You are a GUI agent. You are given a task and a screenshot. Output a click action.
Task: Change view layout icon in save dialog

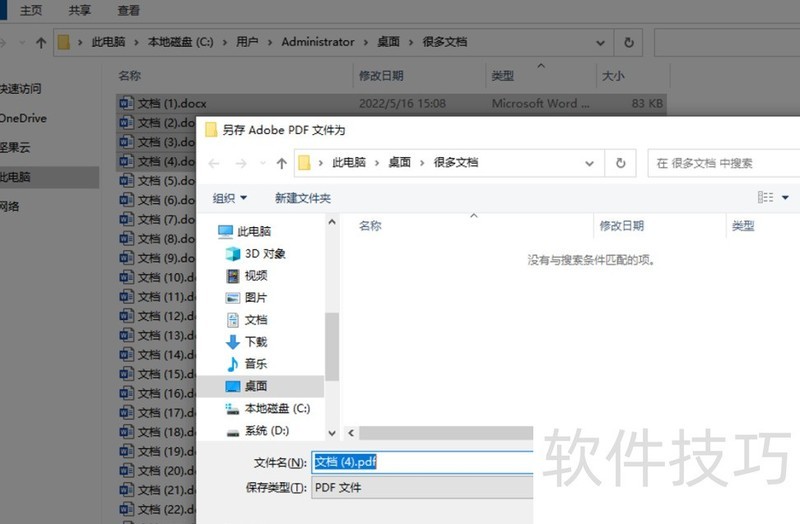pyautogui.click(x=765, y=197)
